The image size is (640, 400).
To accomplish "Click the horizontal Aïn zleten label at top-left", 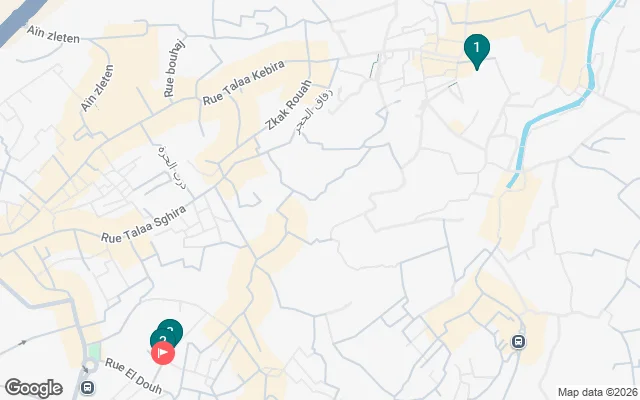I will pos(53,34).
